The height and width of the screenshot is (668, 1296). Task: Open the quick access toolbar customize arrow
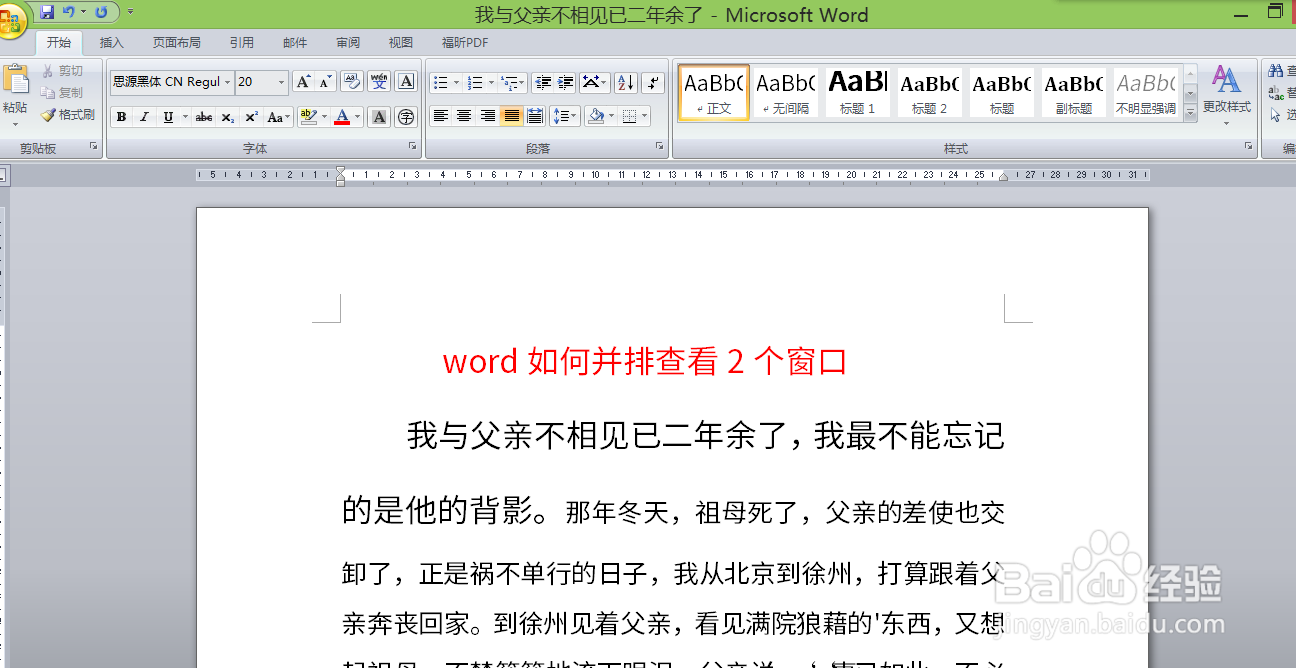pyautogui.click(x=130, y=12)
